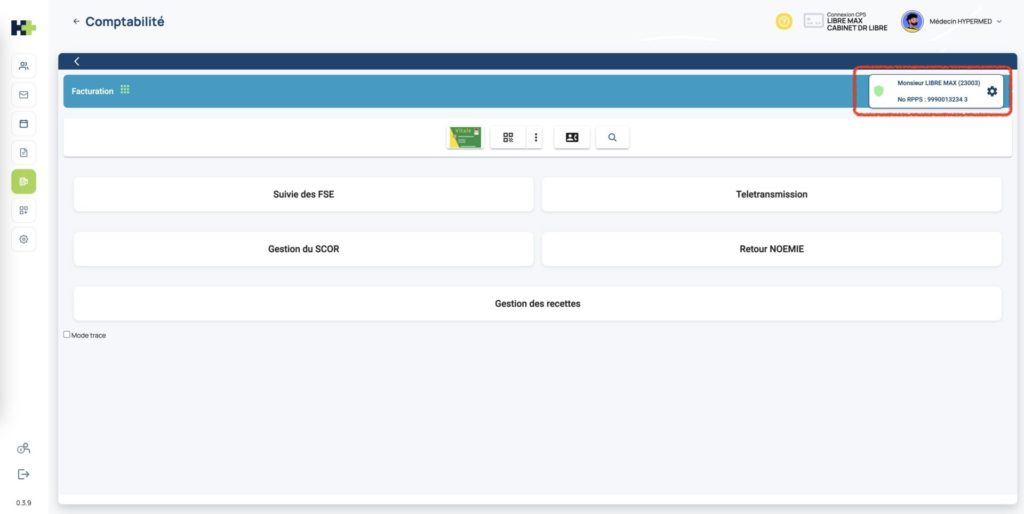Open the three-dot menu beside QR code
The image size is (1024, 514).
[535, 138]
